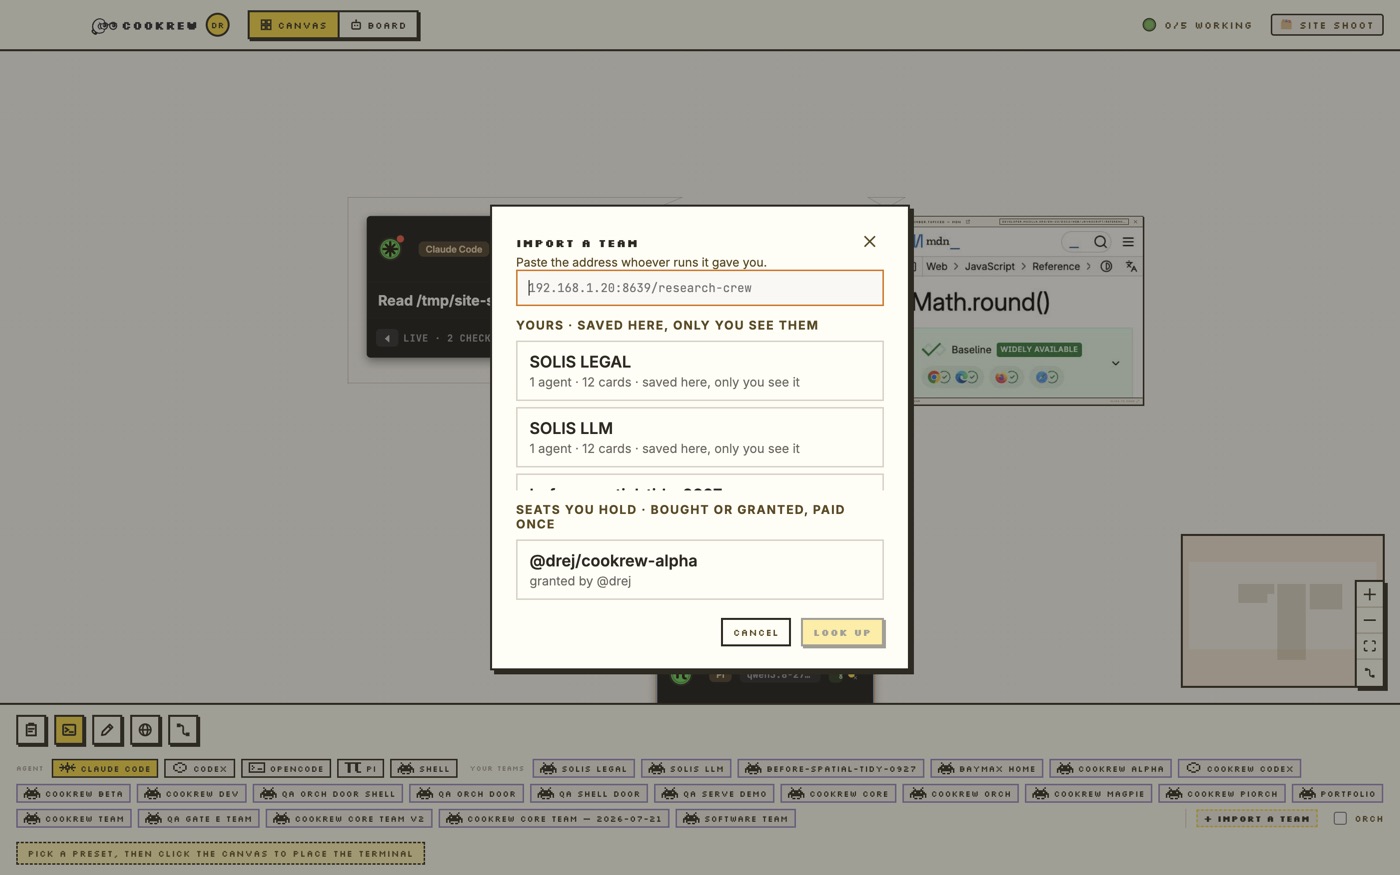Pick the Cookrew Magpie team preset
The width and height of the screenshot is (1400, 875).
click(1089, 793)
